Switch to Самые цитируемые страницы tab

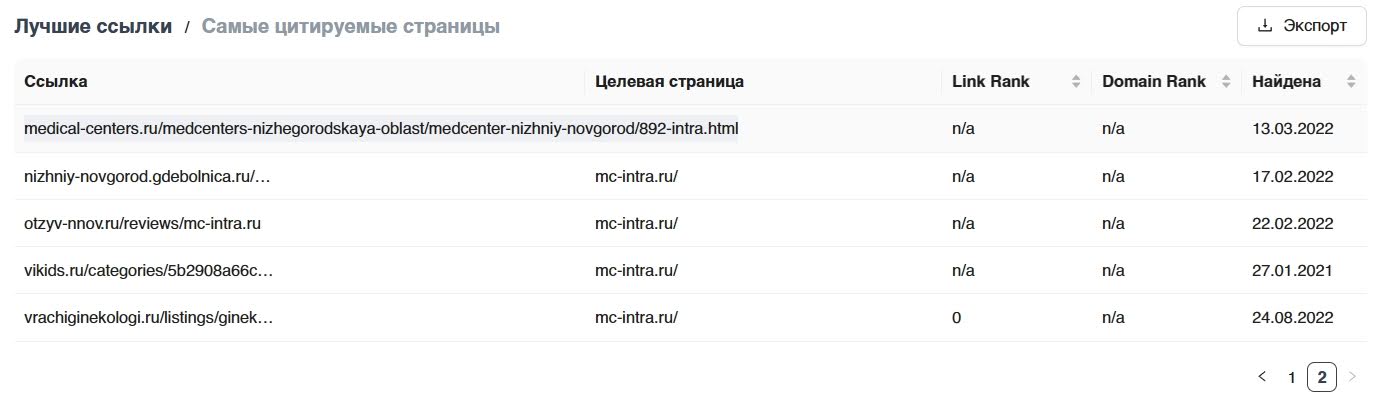351,26
